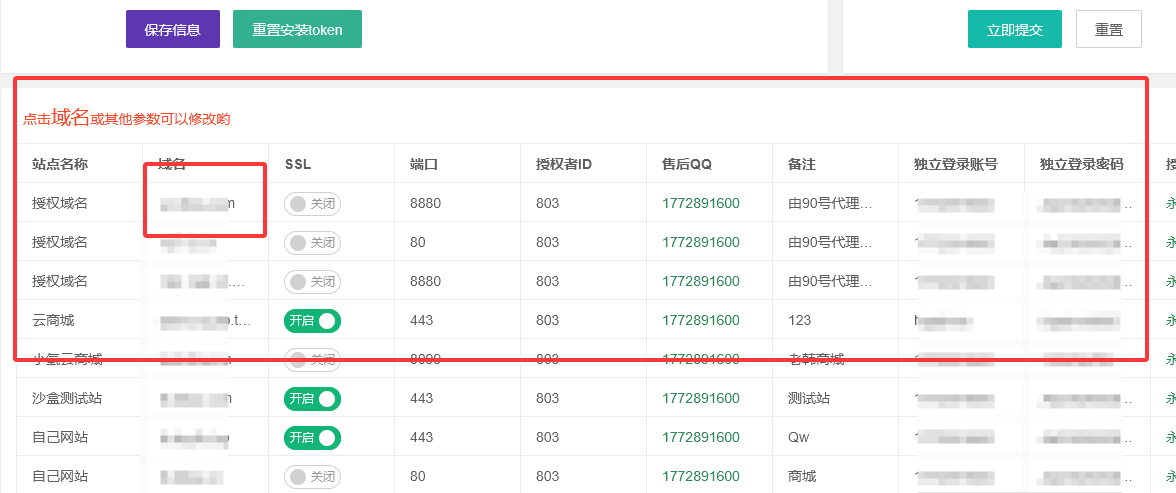This screenshot has width=1176, height=493.
Task: Edit port 443 in the Qw row
Action: point(422,437)
